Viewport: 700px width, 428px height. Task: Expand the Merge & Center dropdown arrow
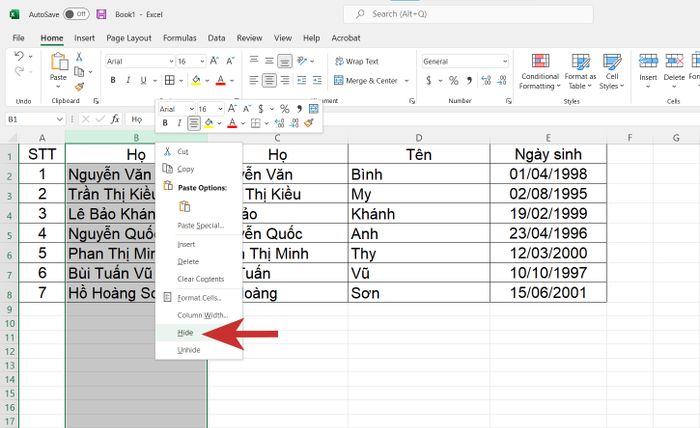click(407, 81)
